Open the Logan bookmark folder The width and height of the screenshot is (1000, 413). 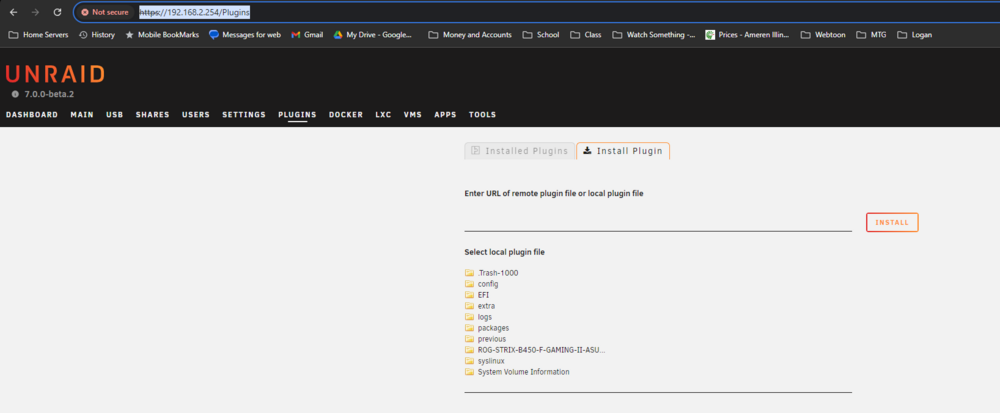(x=915, y=35)
